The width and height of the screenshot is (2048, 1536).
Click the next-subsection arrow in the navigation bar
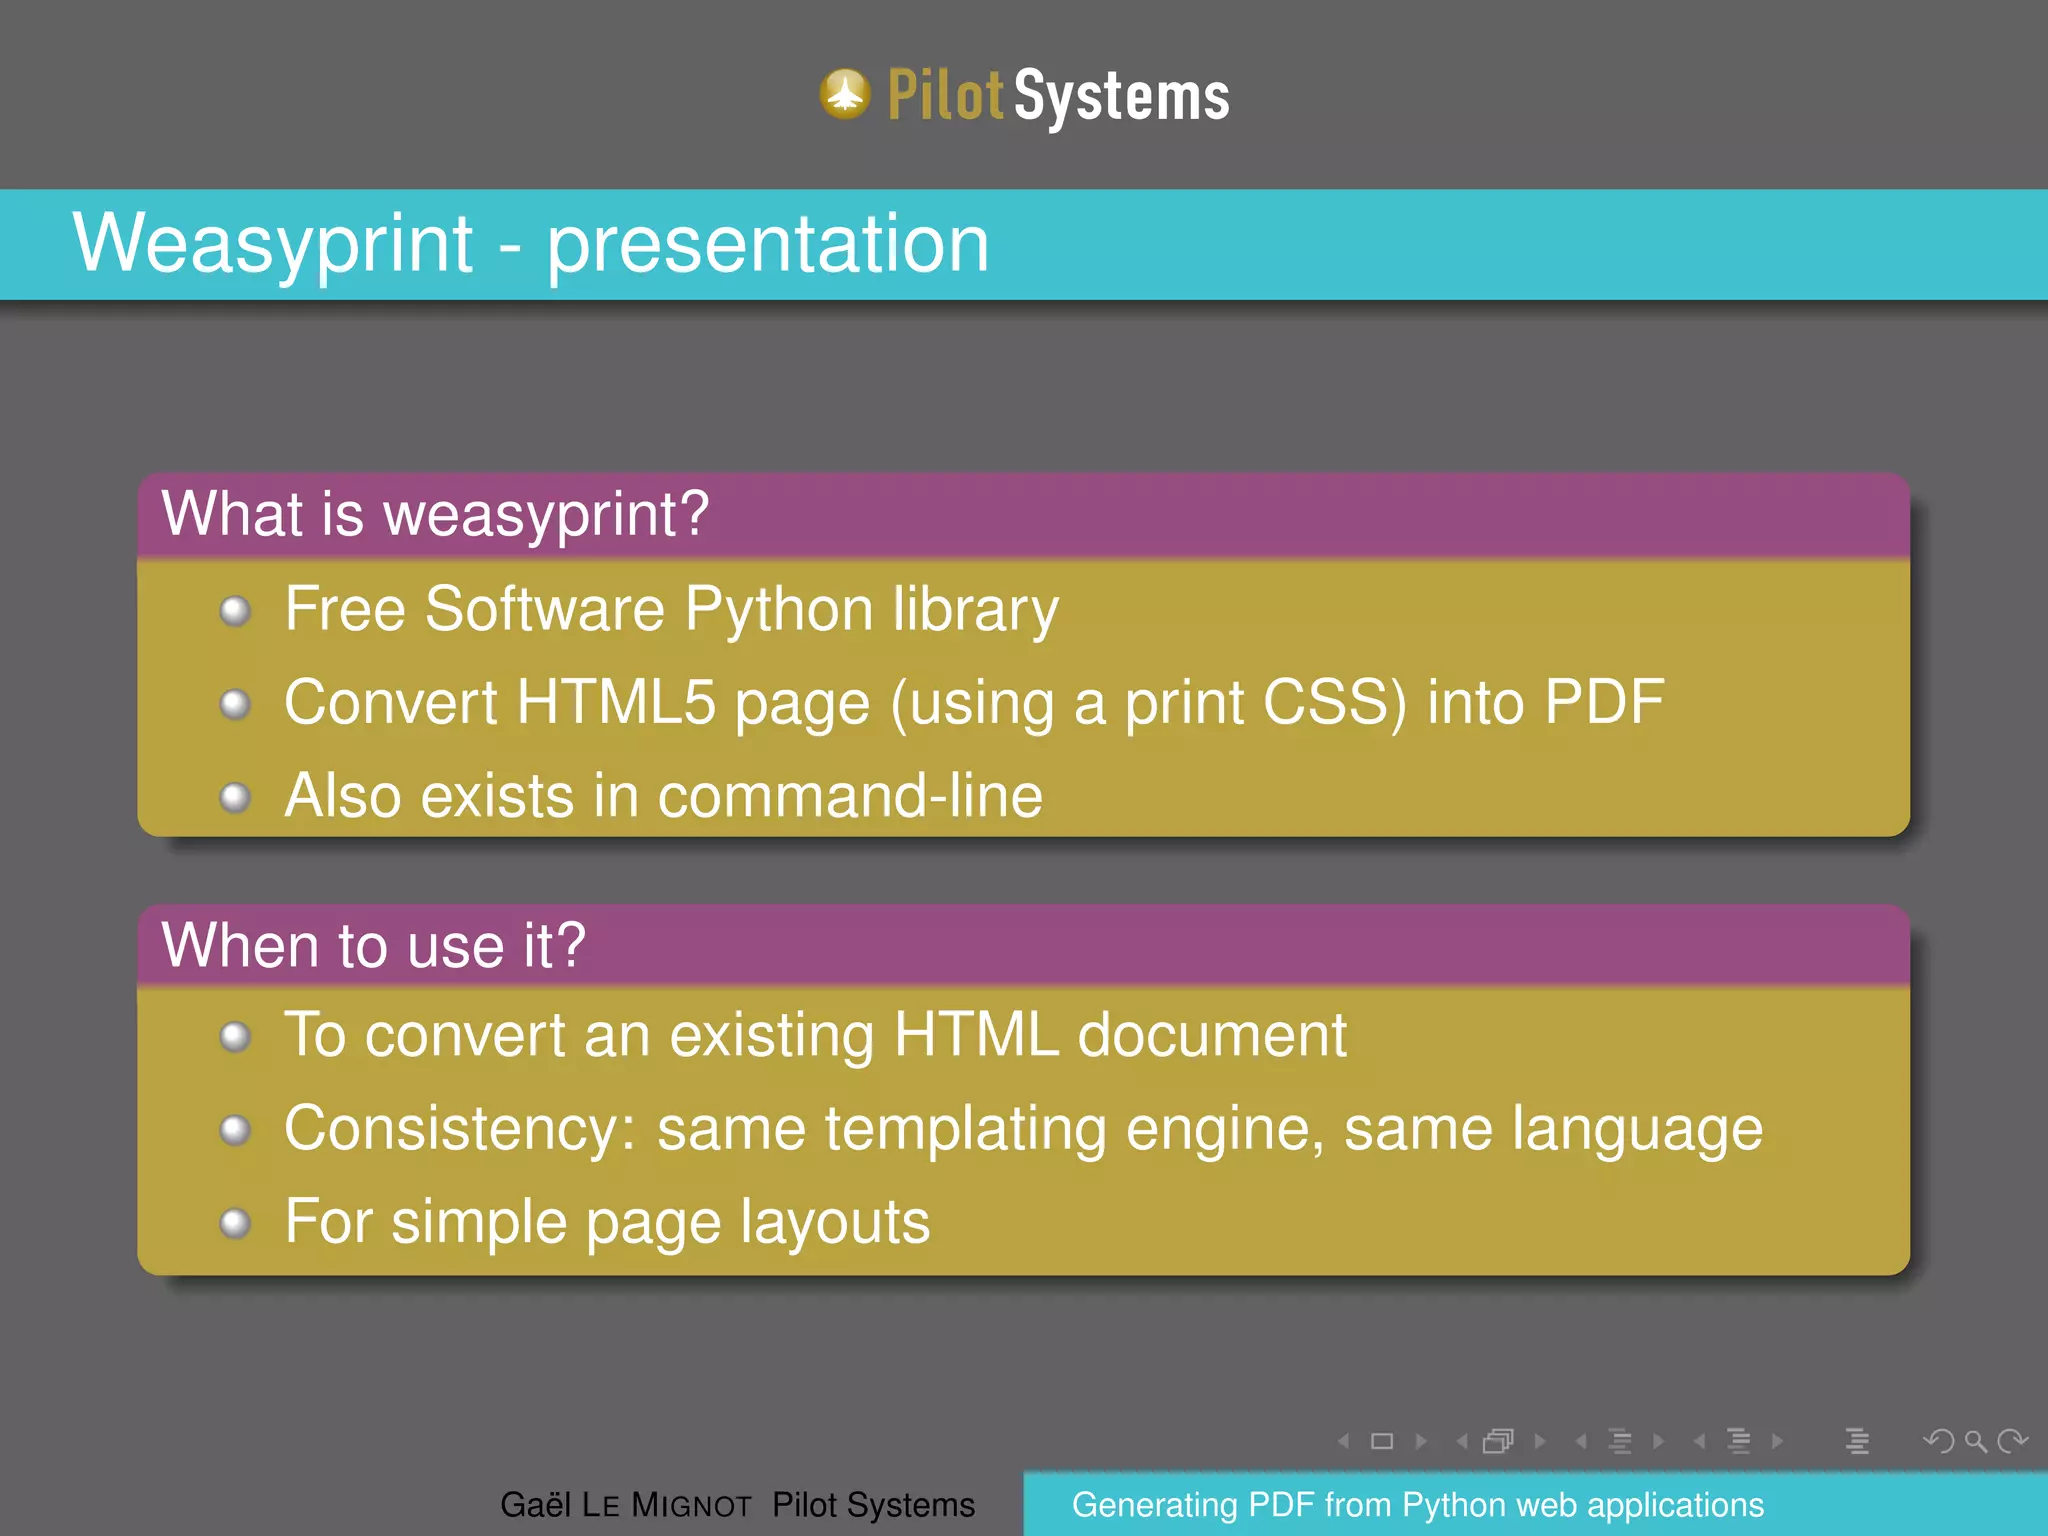tap(1659, 1441)
